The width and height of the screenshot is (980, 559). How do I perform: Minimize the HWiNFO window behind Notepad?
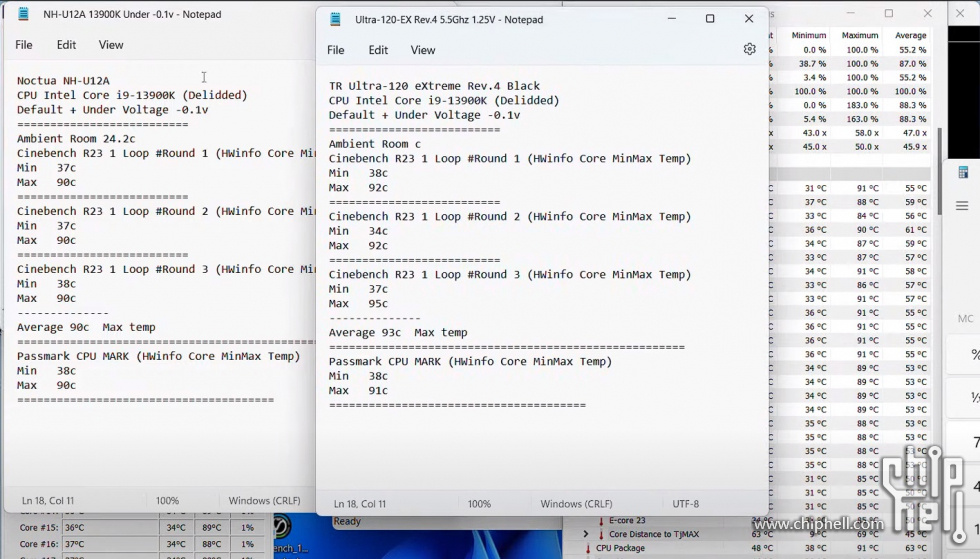[851, 13]
